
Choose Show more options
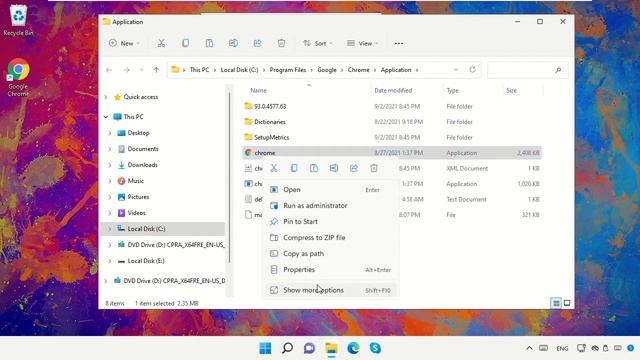tap(331, 290)
